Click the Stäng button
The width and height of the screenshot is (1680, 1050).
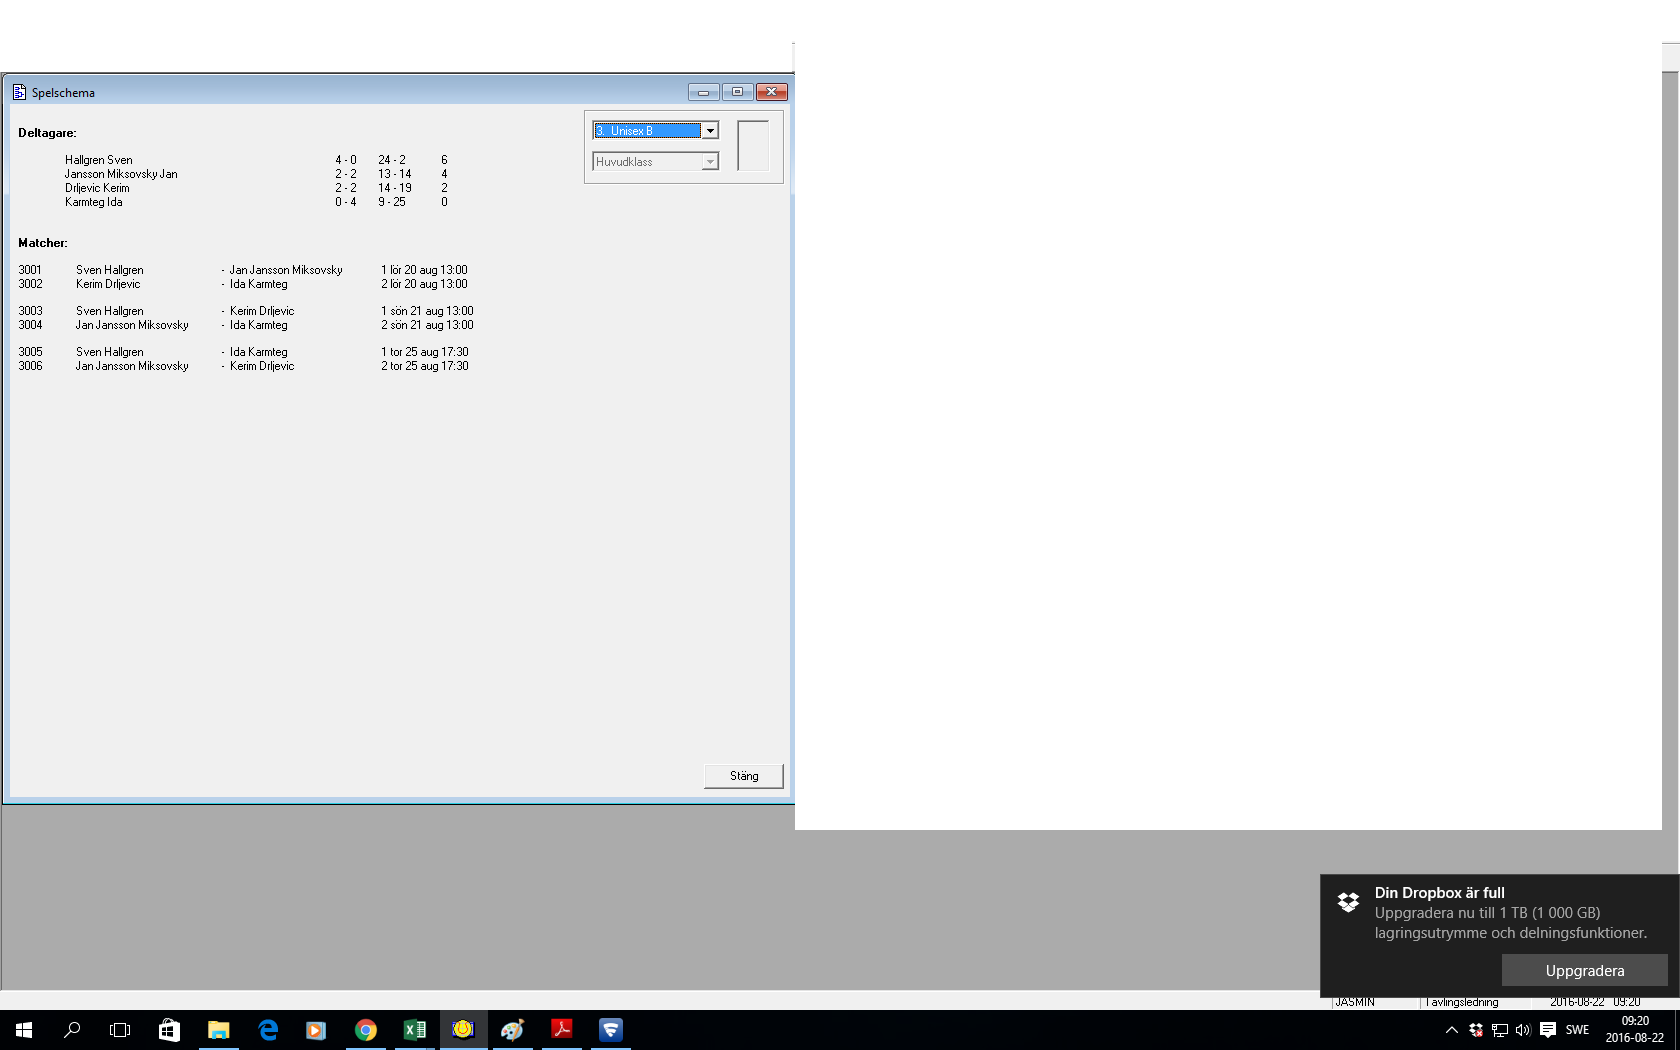click(743, 776)
